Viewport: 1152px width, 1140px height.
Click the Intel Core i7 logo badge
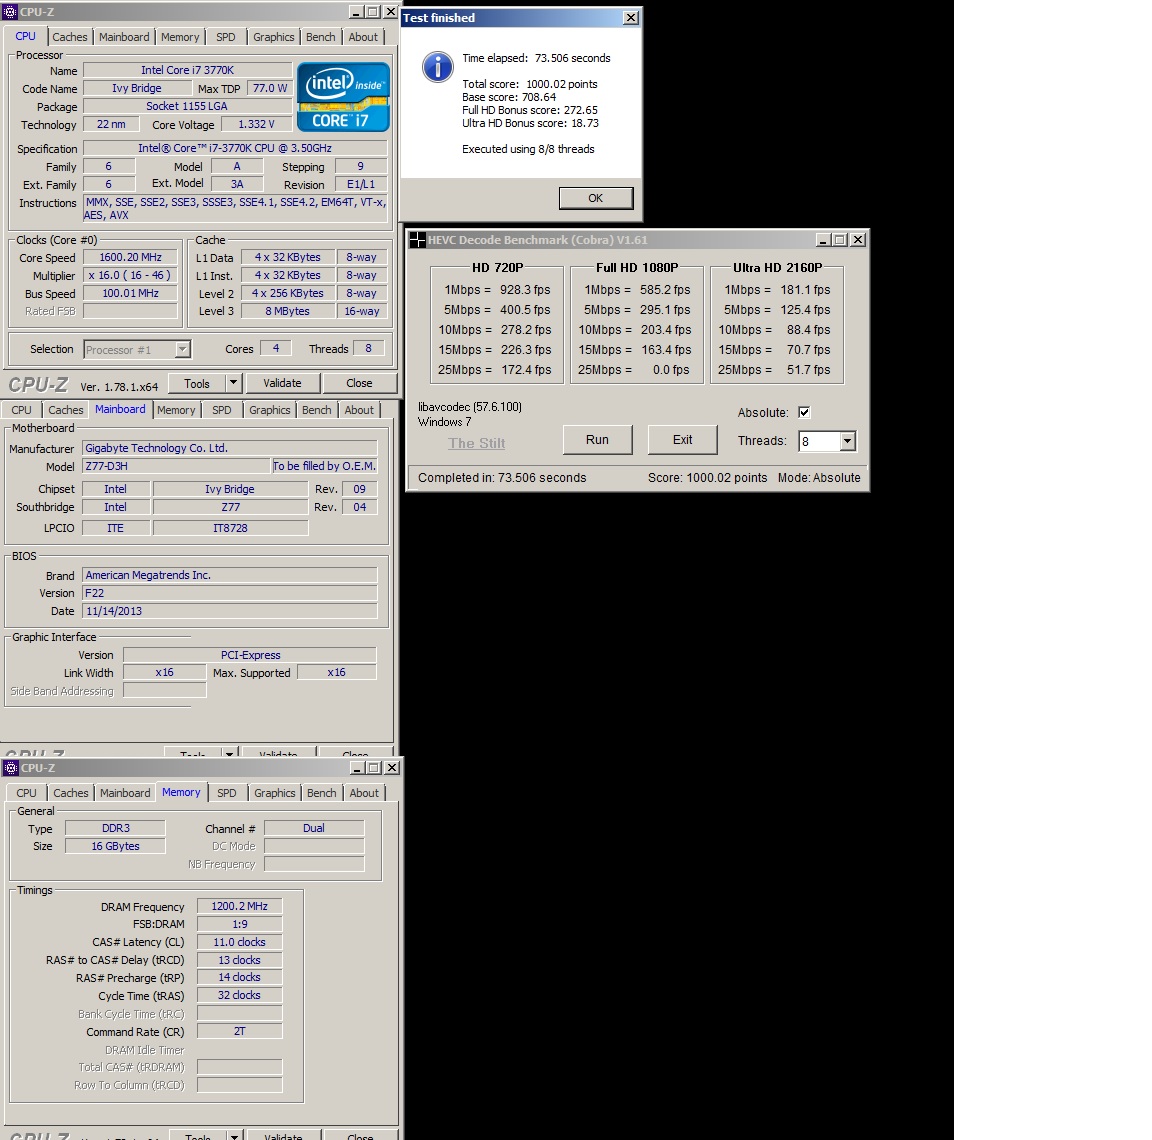[343, 97]
